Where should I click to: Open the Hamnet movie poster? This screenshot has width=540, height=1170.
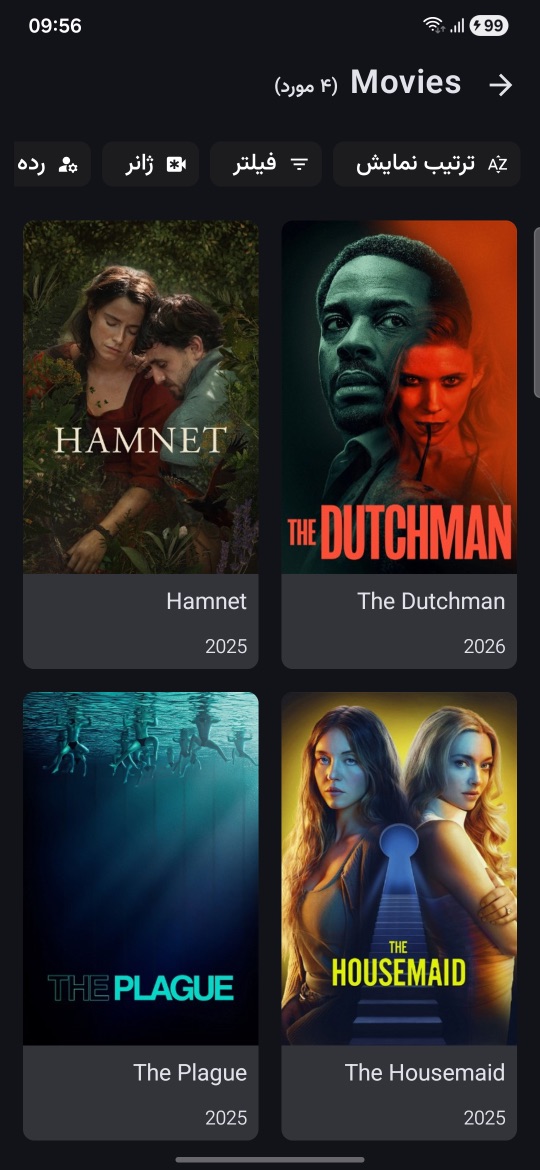(141, 397)
